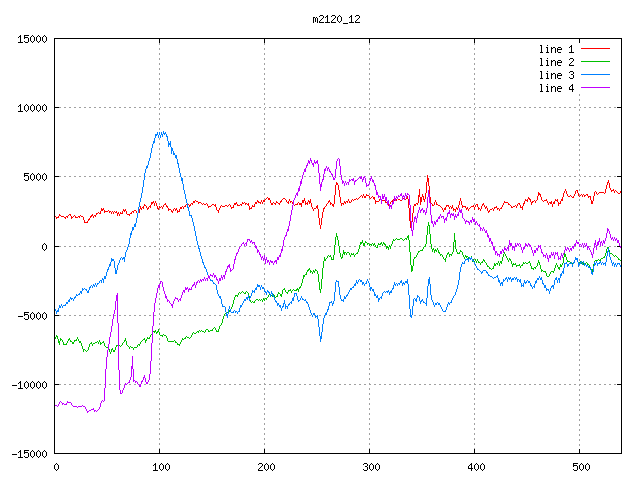
Task: Click the blue line 3 legend sample
Action: click(595, 75)
